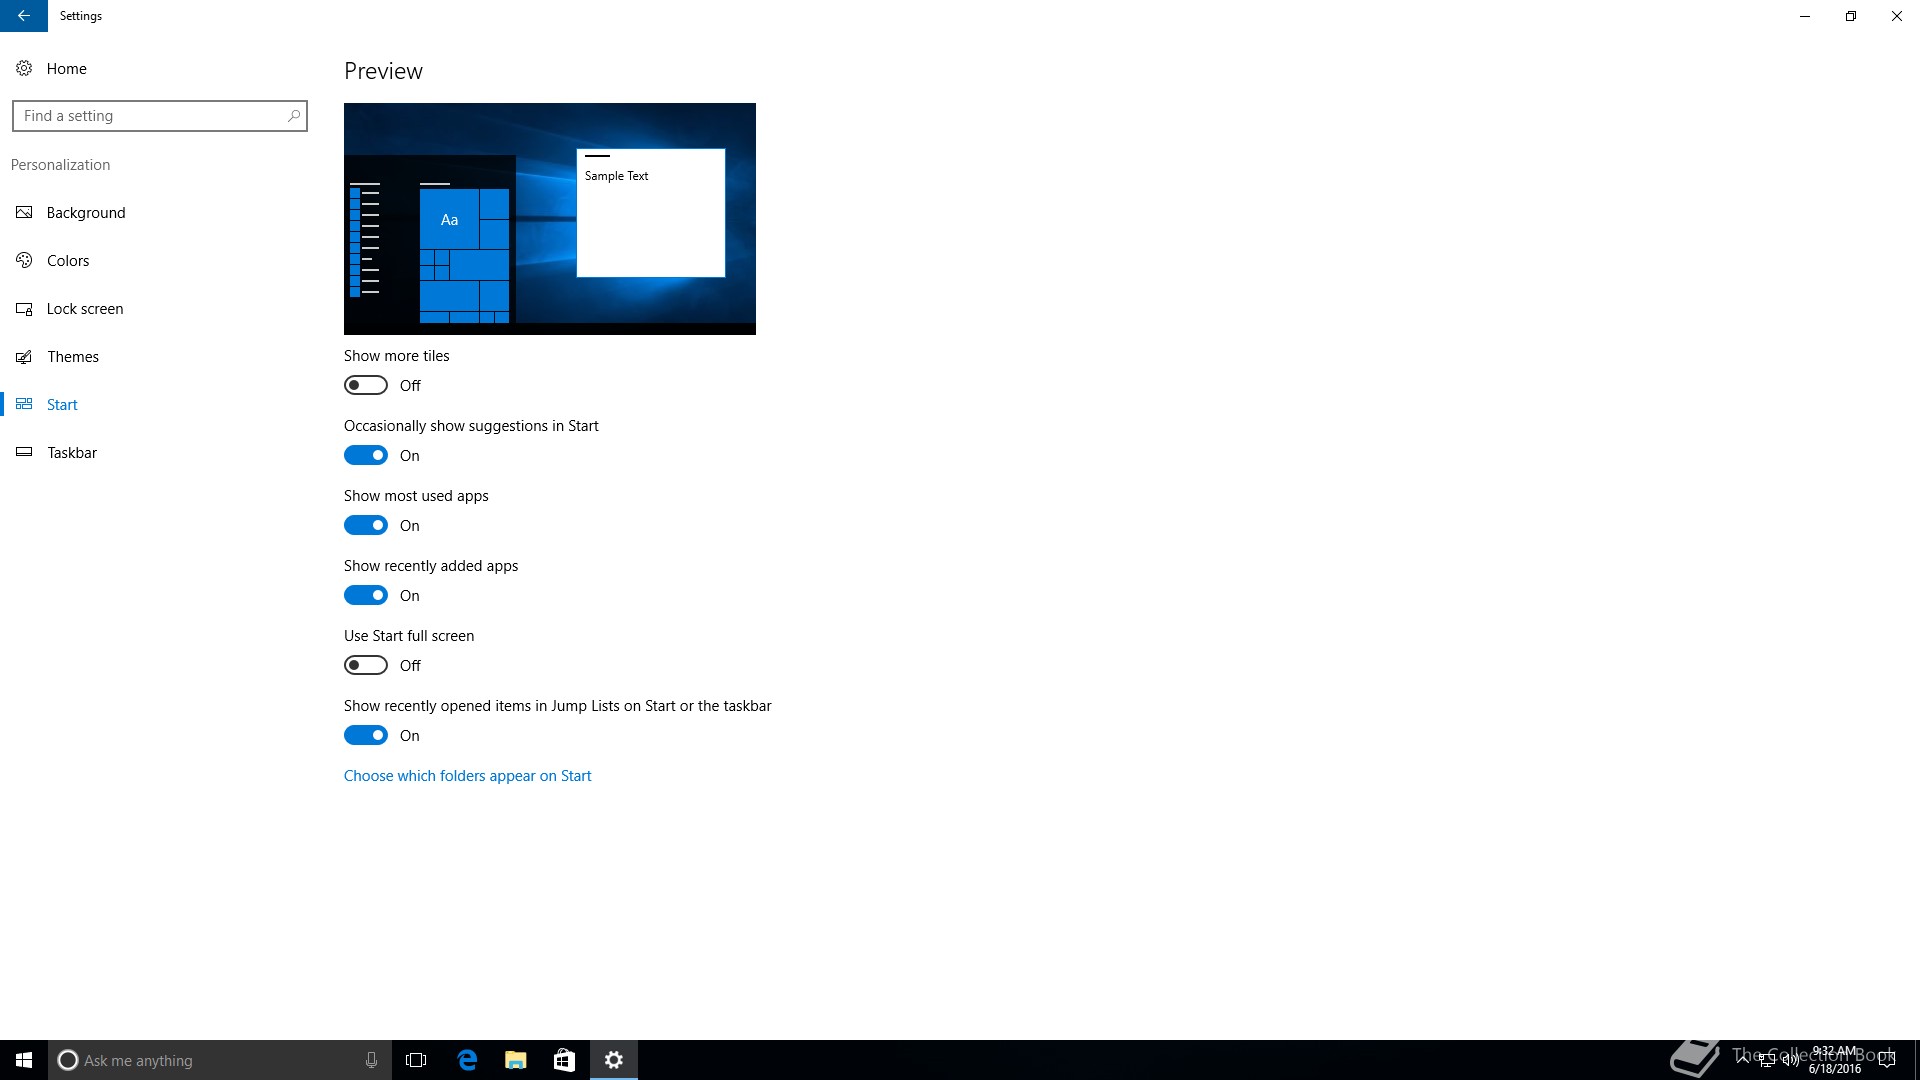1920x1080 pixels.
Task: Click the Start preview thumbnail
Action: (549, 218)
